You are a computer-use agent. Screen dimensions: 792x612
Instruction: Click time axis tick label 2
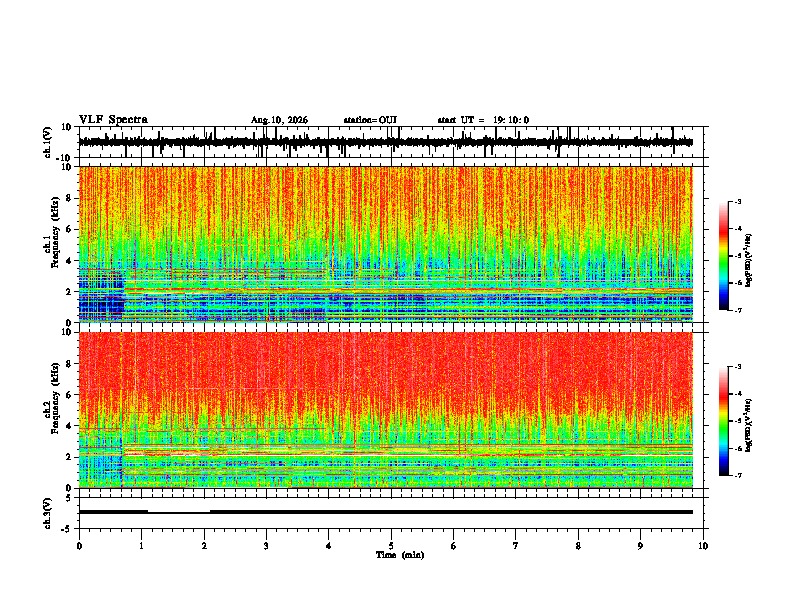[x=204, y=546]
